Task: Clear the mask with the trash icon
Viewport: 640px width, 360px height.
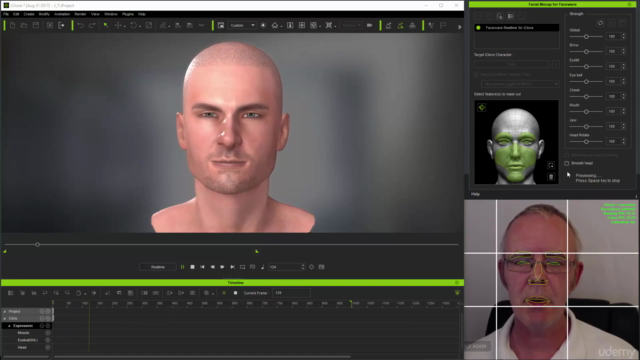Action: pos(551,177)
